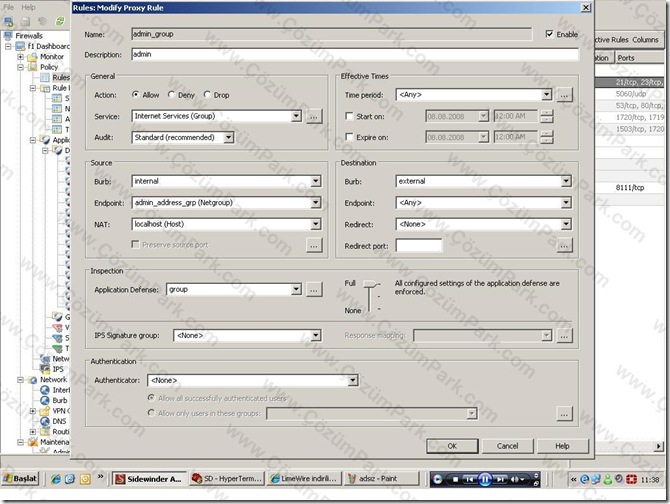
Task: Select the Rules item in the tree
Action: (61, 77)
